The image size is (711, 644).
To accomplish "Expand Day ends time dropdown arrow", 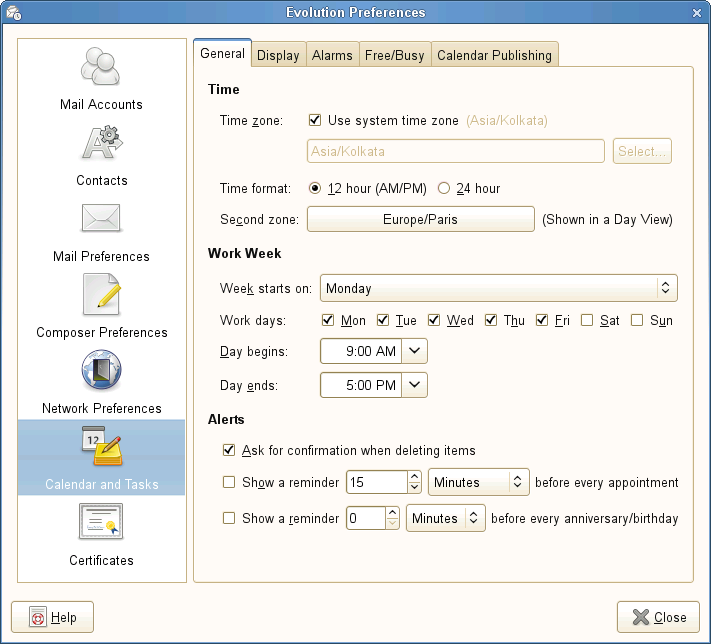I will click(414, 385).
